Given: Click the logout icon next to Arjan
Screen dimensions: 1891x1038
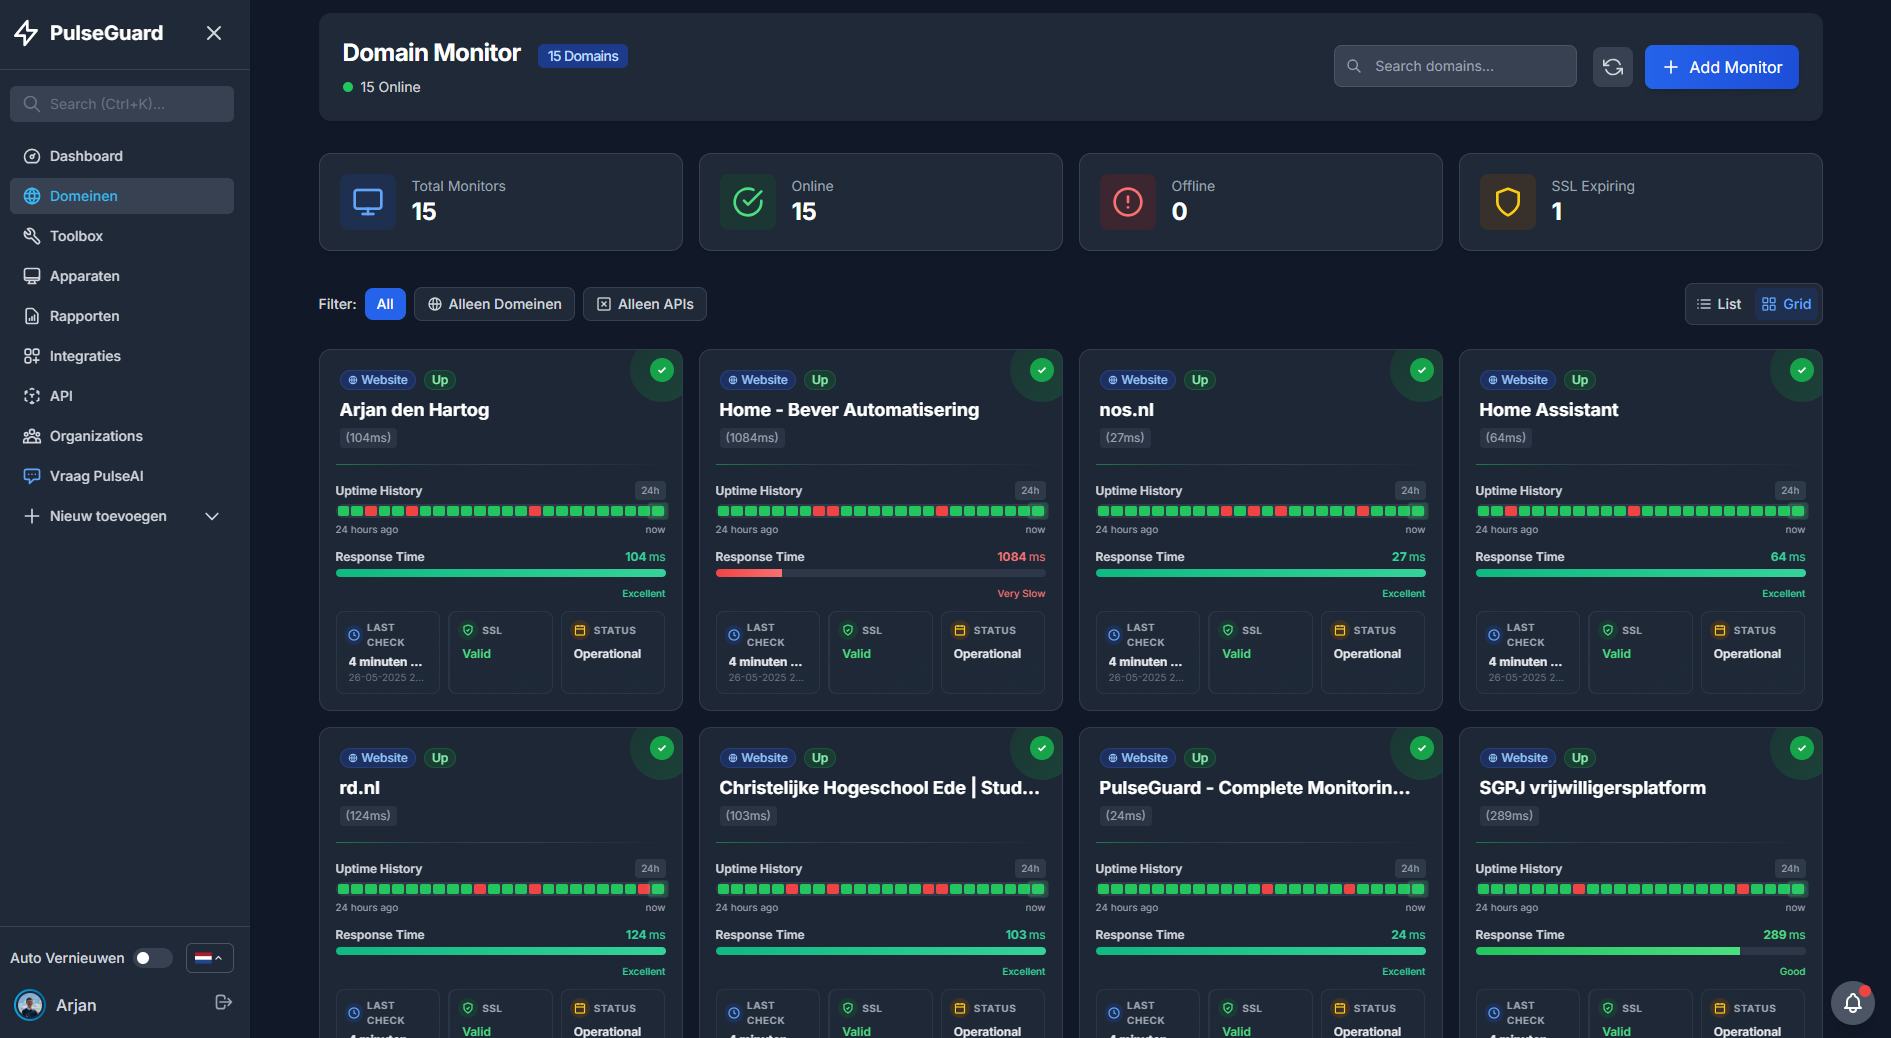Looking at the screenshot, I should (x=224, y=1002).
